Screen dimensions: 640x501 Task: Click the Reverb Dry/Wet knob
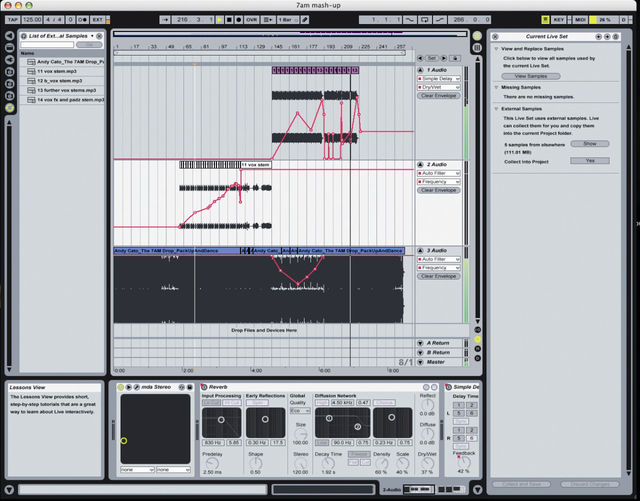click(427, 463)
